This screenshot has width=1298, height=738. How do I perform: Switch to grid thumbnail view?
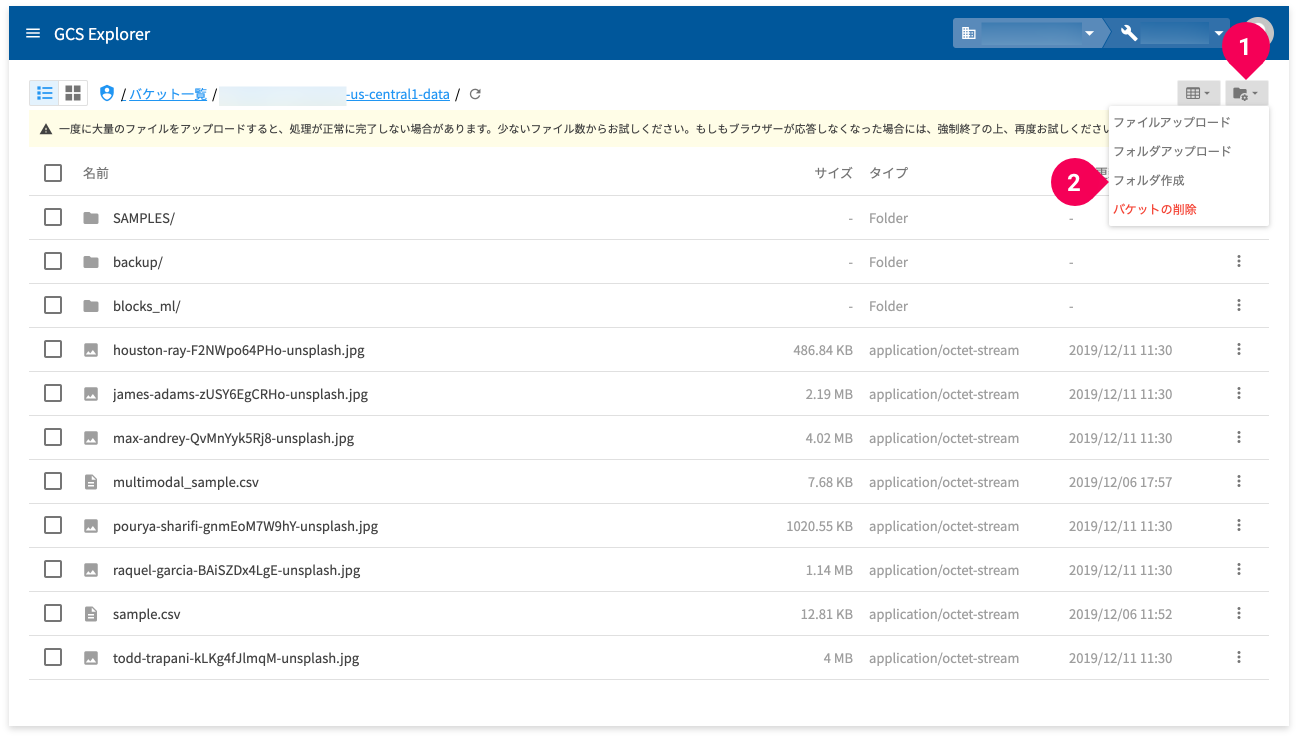[x=73, y=93]
